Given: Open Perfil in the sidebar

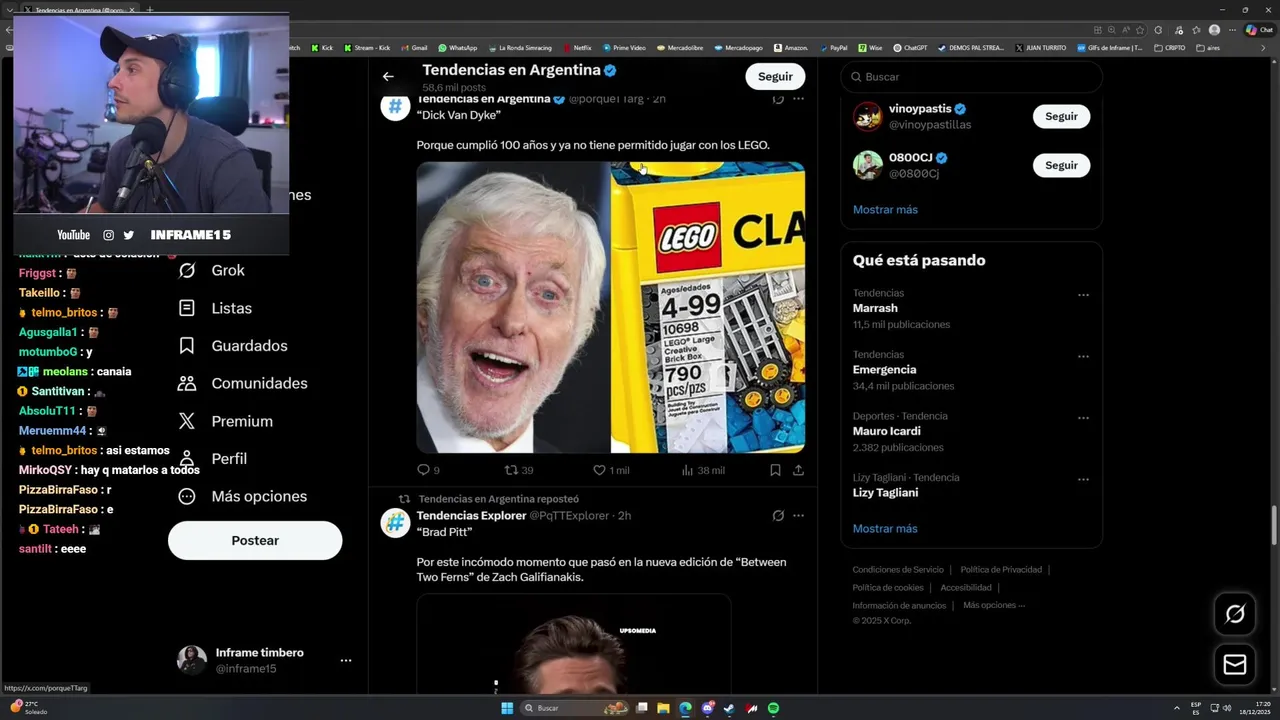Looking at the screenshot, I should pyautogui.click(x=212, y=458).
